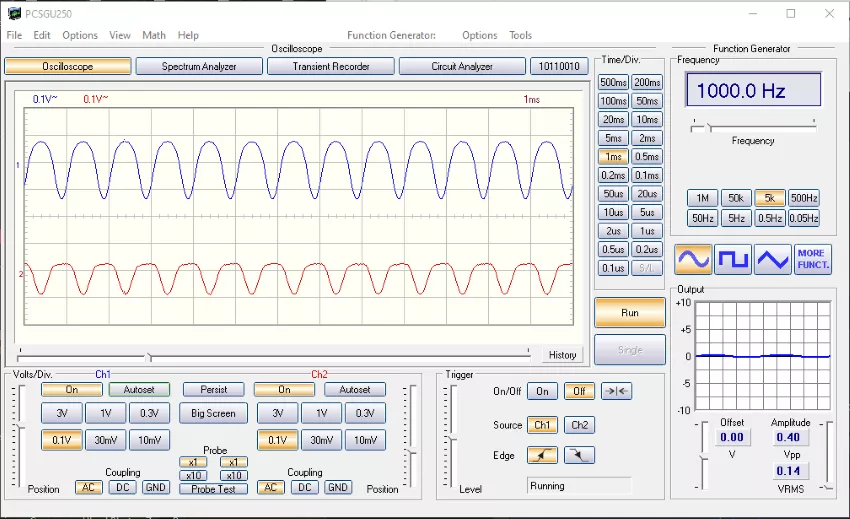The width and height of the screenshot is (850, 519).
Task: Set Ch2 coupling to AC
Action: (270, 487)
